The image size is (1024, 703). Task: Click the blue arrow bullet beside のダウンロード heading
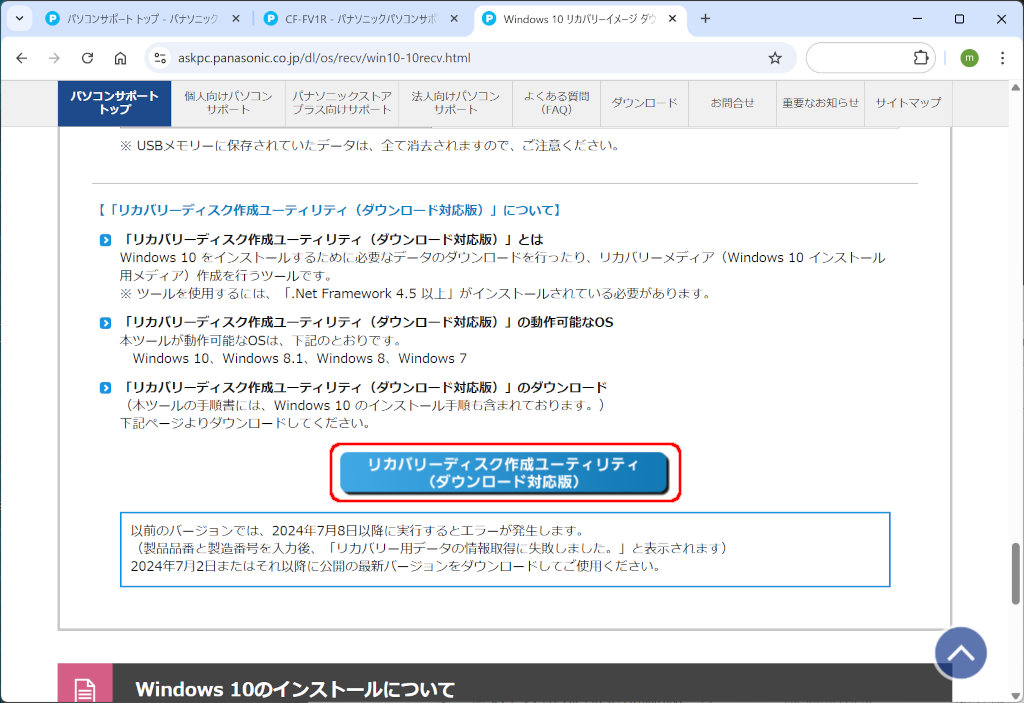pos(105,388)
